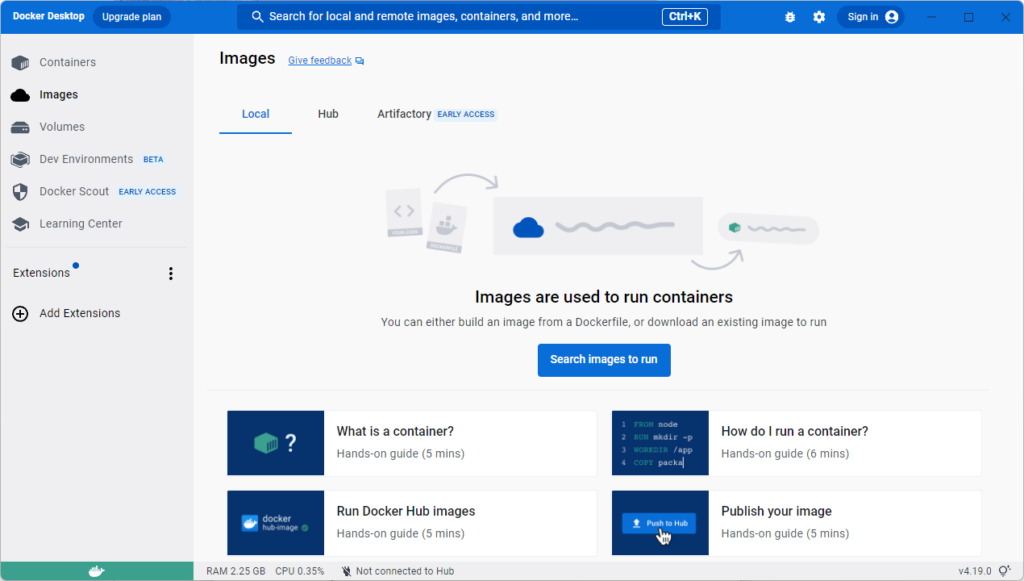Click the Docker Scout shield icon
Image resolution: width=1024 pixels, height=581 pixels.
point(20,192)
